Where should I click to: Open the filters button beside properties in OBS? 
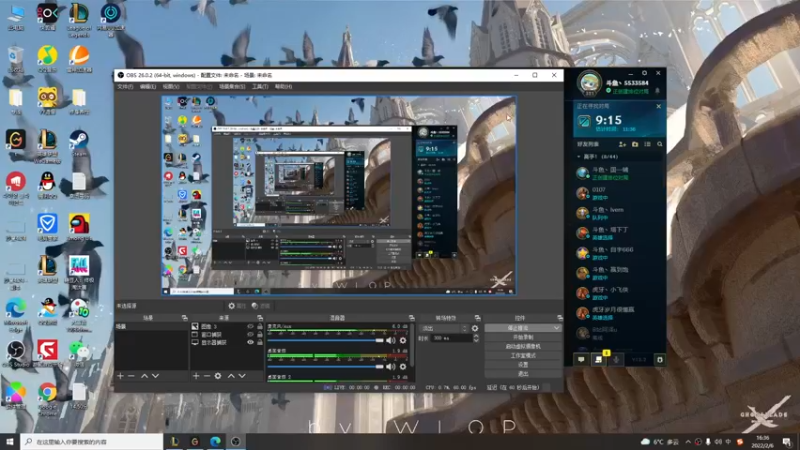click(x=261, y=306)
